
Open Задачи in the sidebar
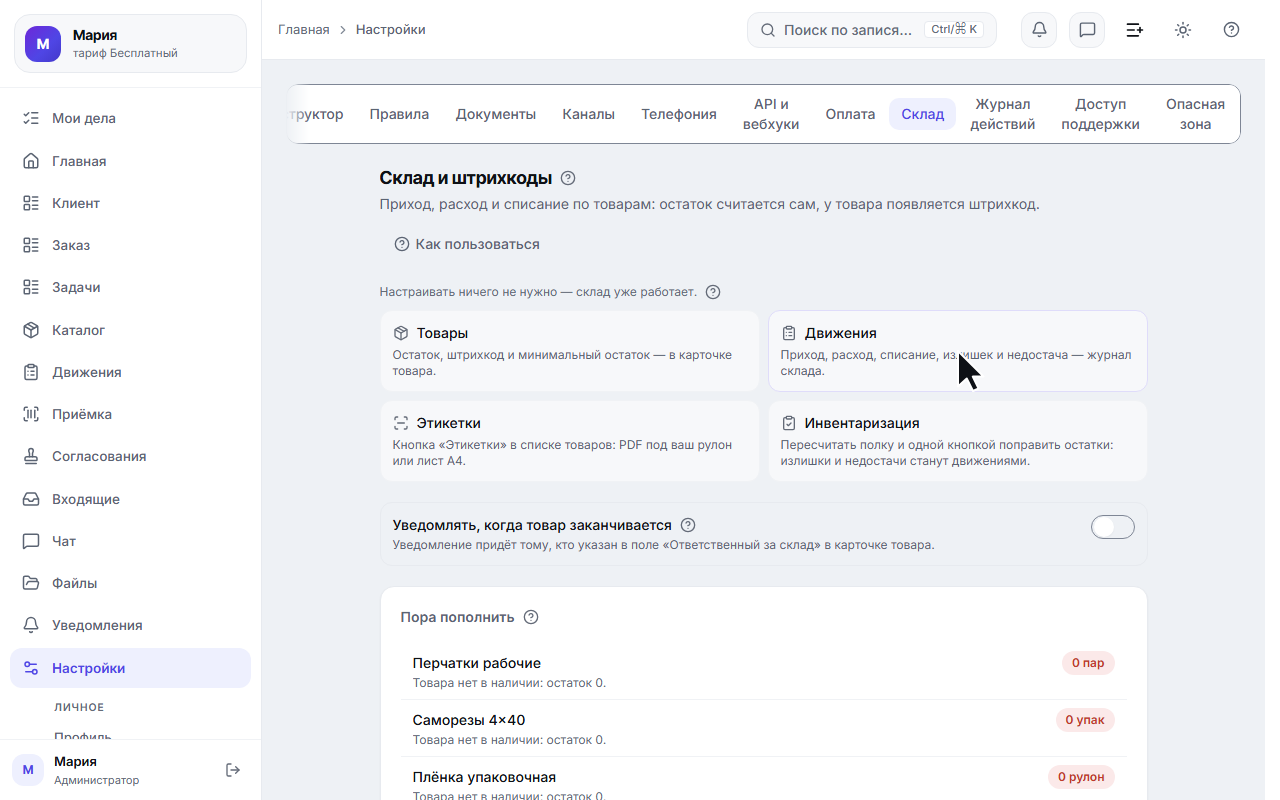[x=130, y=287]
